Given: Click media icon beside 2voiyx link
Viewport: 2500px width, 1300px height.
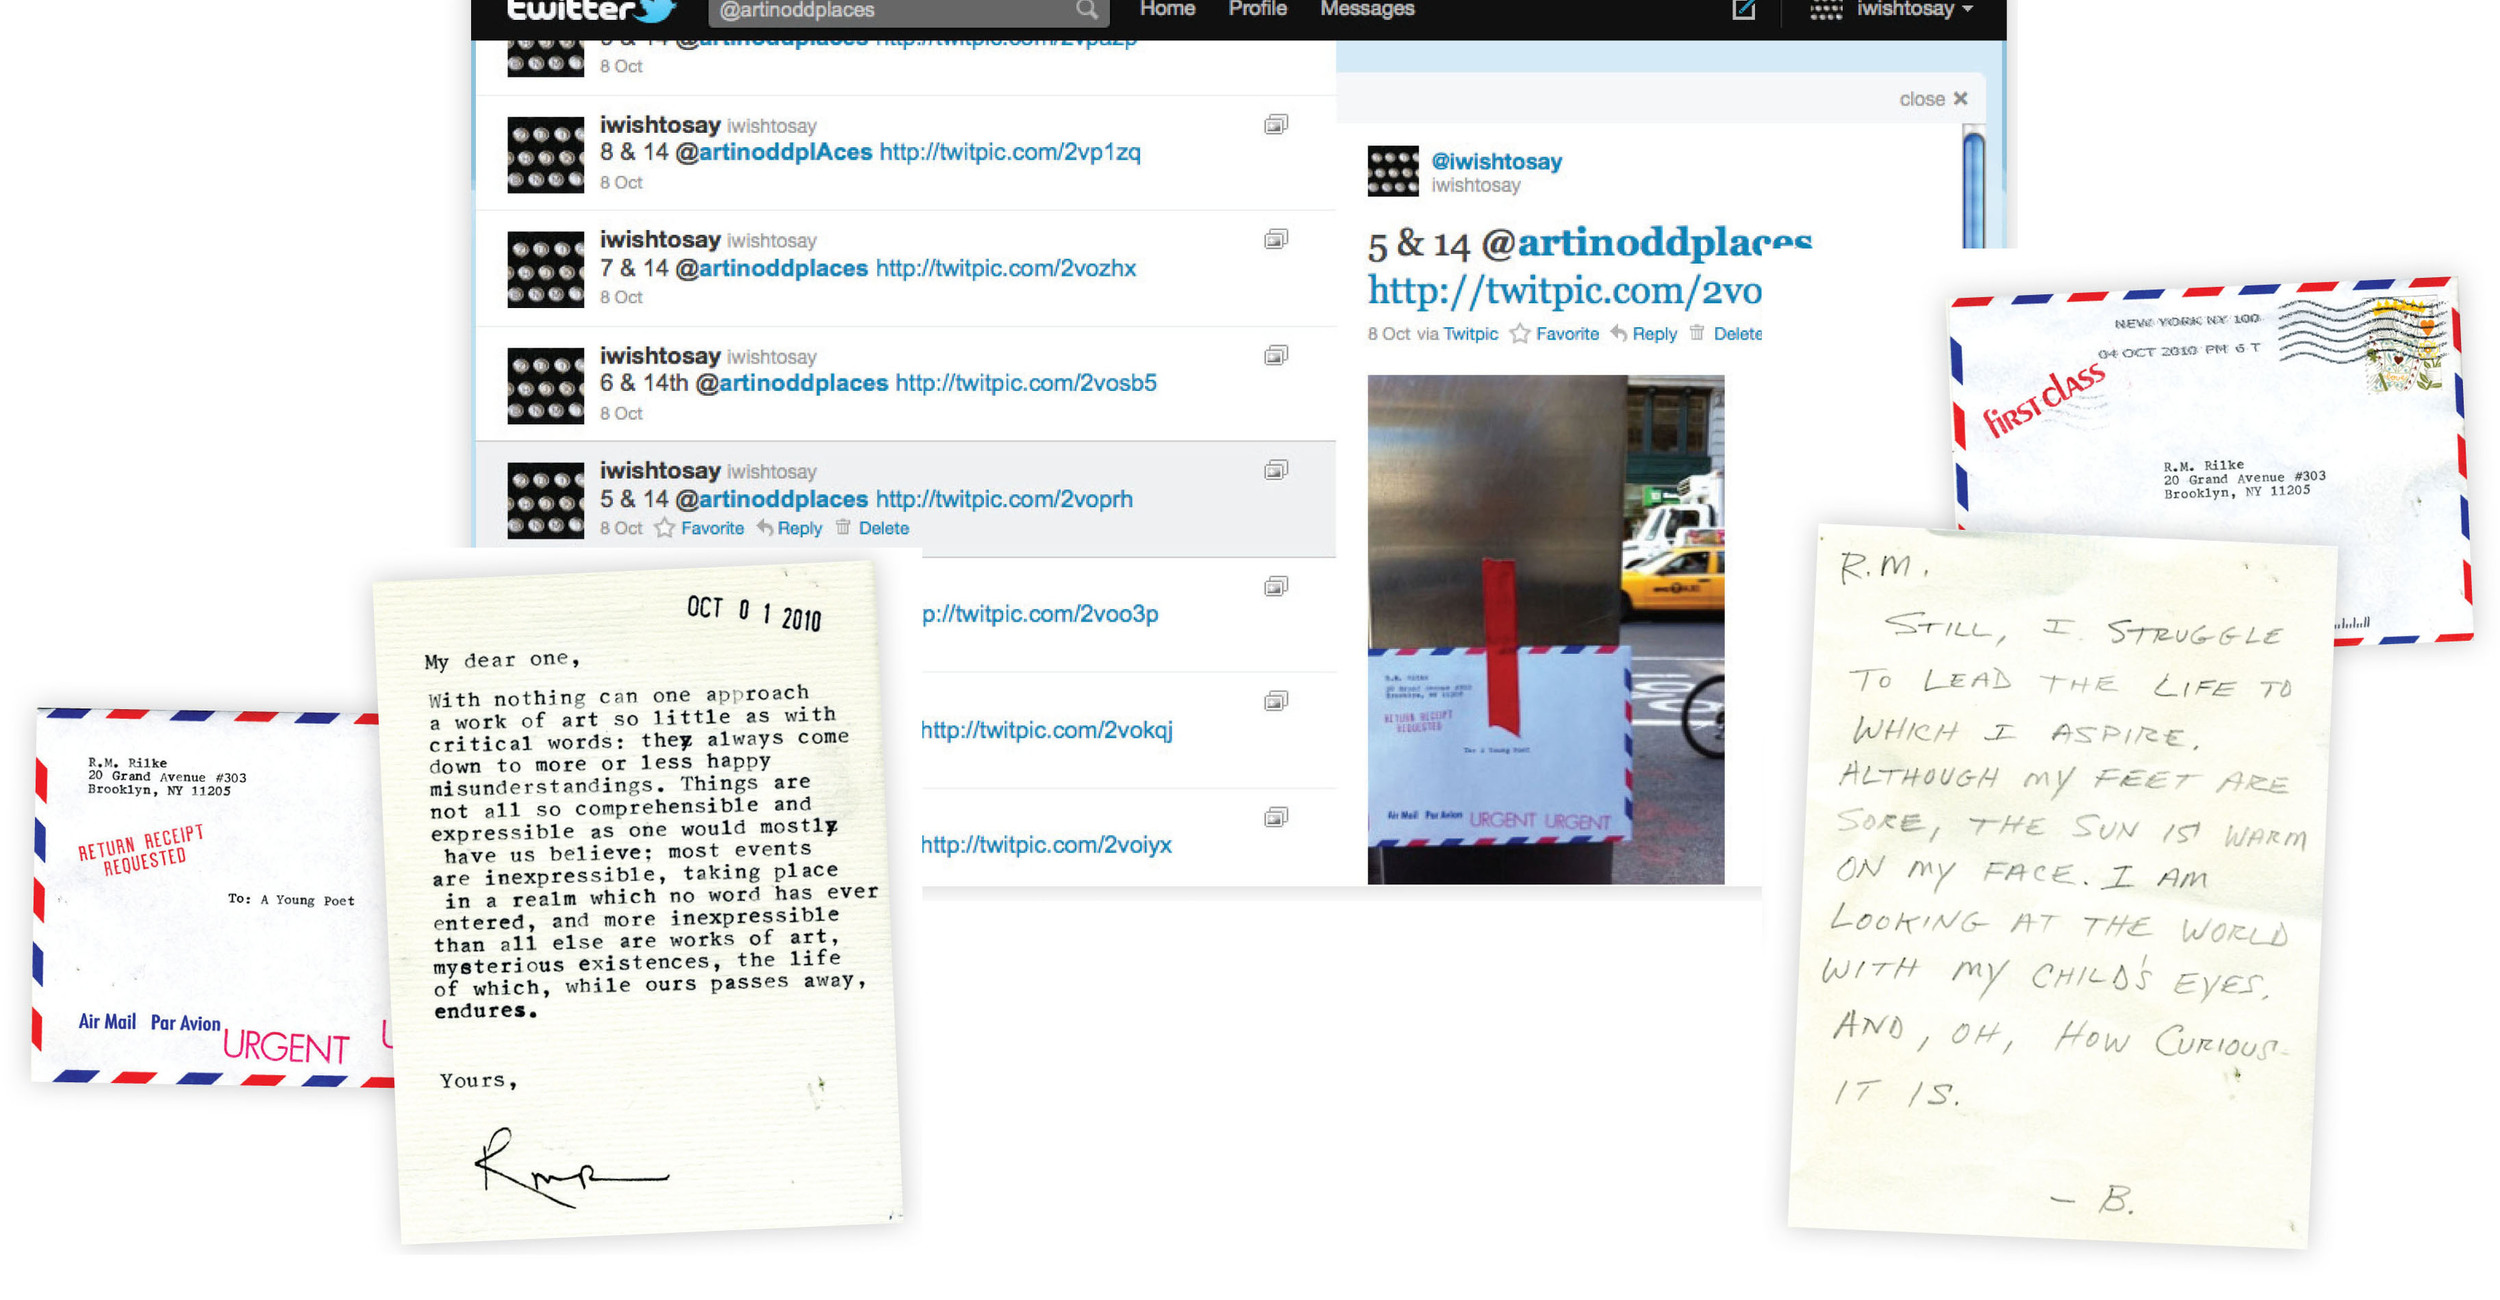Looking at the screenshot, I should tap(1275, 817).
